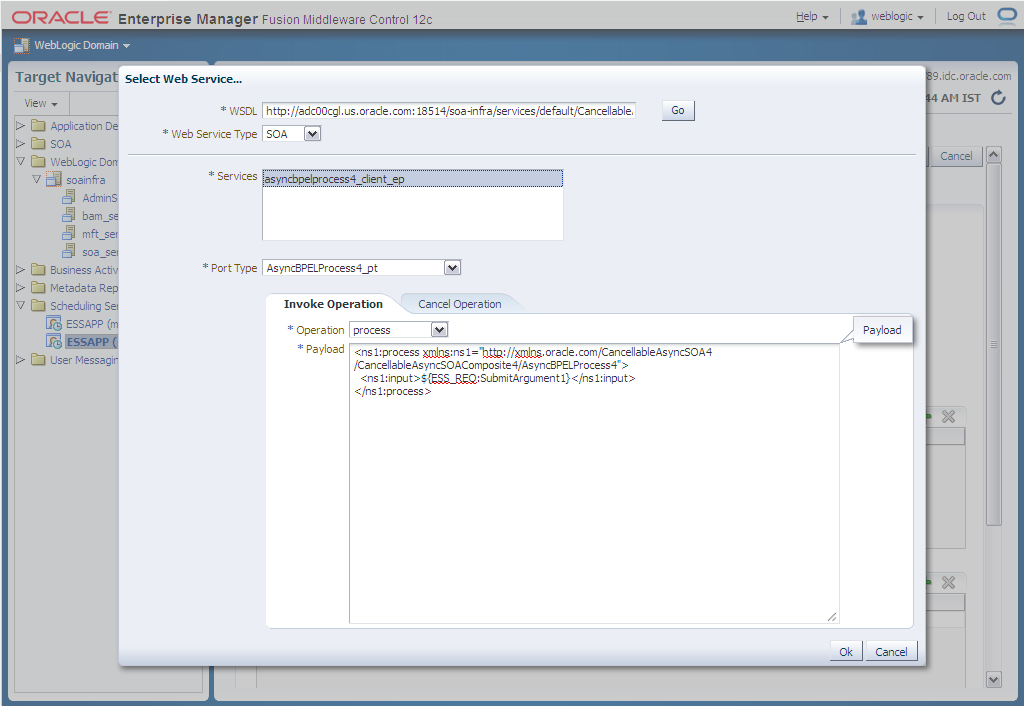Click the WebLogic Domain icon
Image resolution: width=1024 pixels, height=706 pixels.
tap(21, 45)
